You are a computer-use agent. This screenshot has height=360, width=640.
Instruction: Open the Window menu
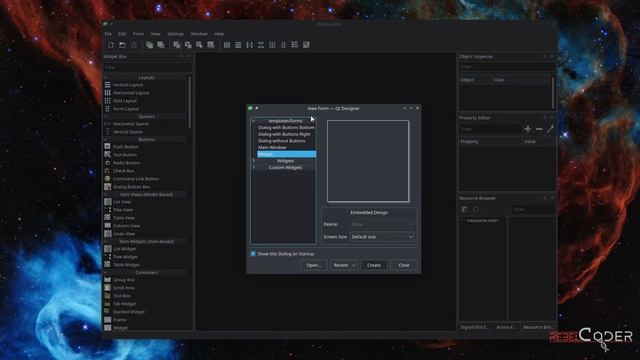[x=199, y=34]
